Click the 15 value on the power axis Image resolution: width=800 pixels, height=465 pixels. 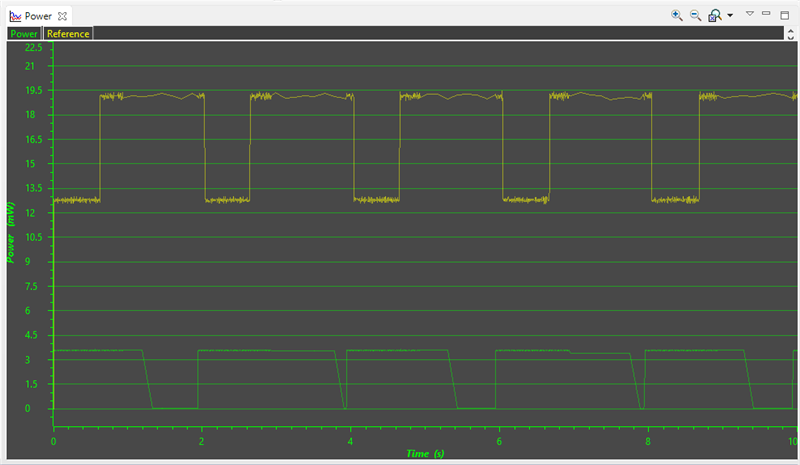[30, 164]
